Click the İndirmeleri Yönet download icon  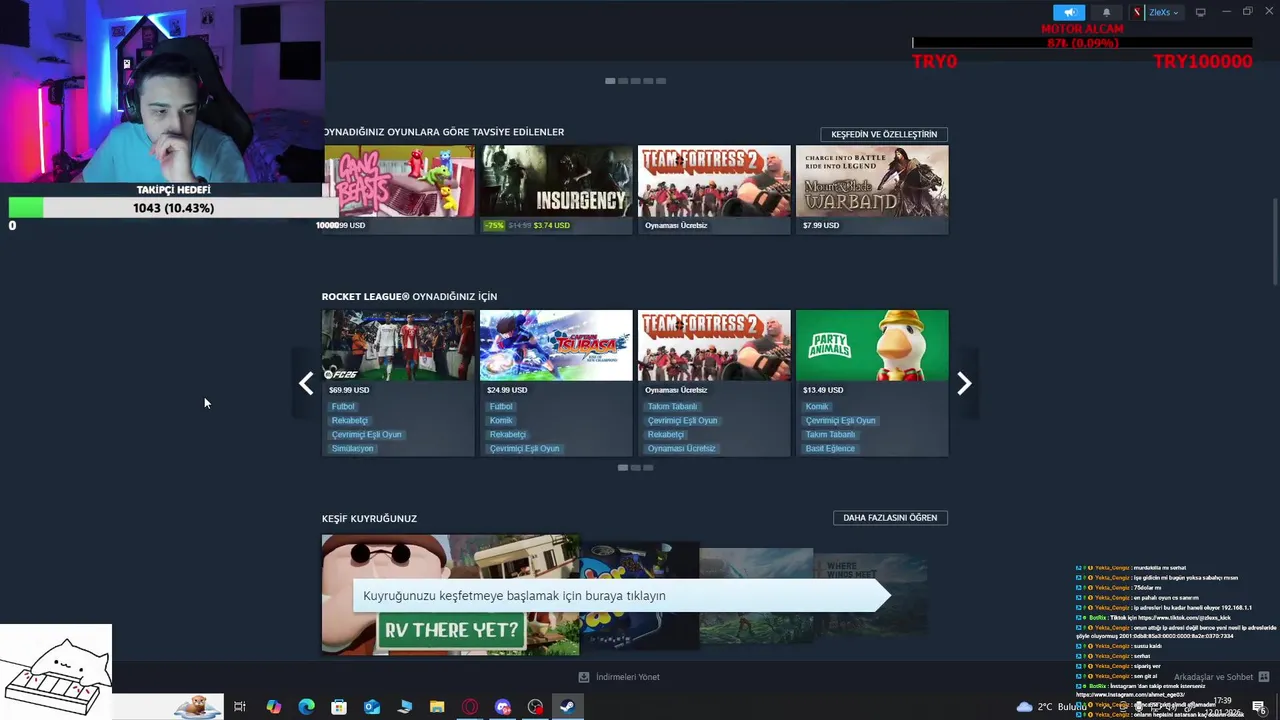584,677
